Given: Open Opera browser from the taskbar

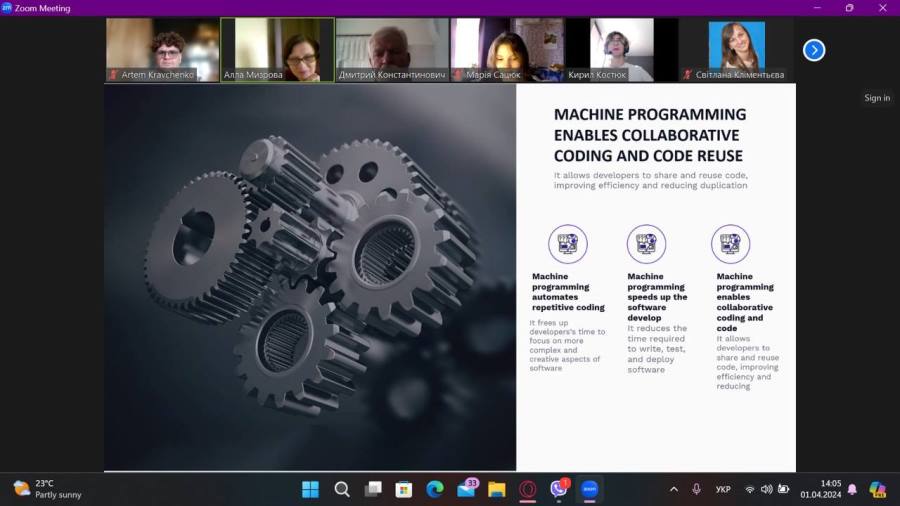Looking at the screenshot, I should tap(527, 489).
